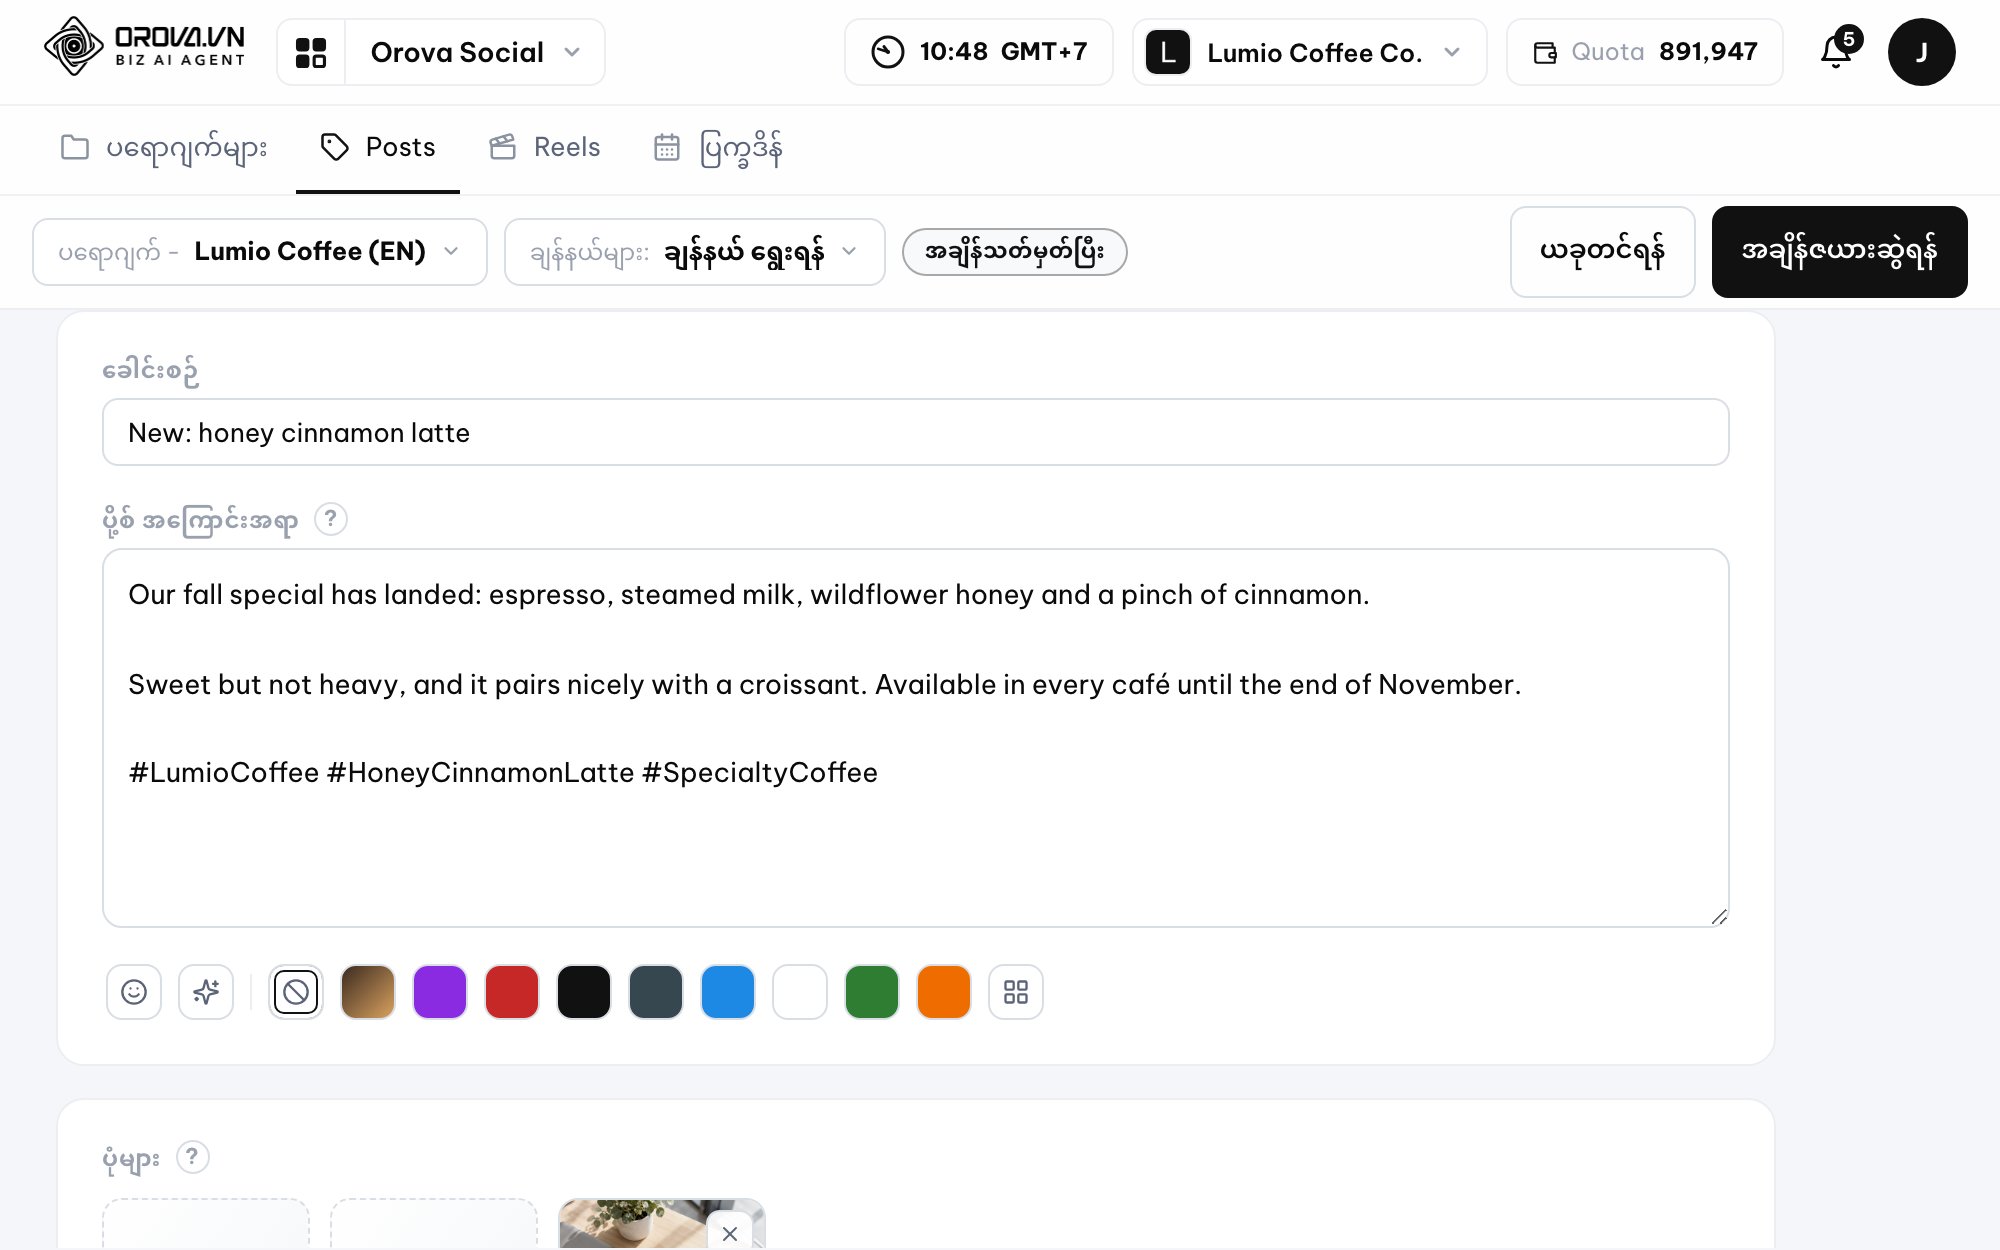Click the title field 'New: honey cinnamon latte'

(916, 432)
